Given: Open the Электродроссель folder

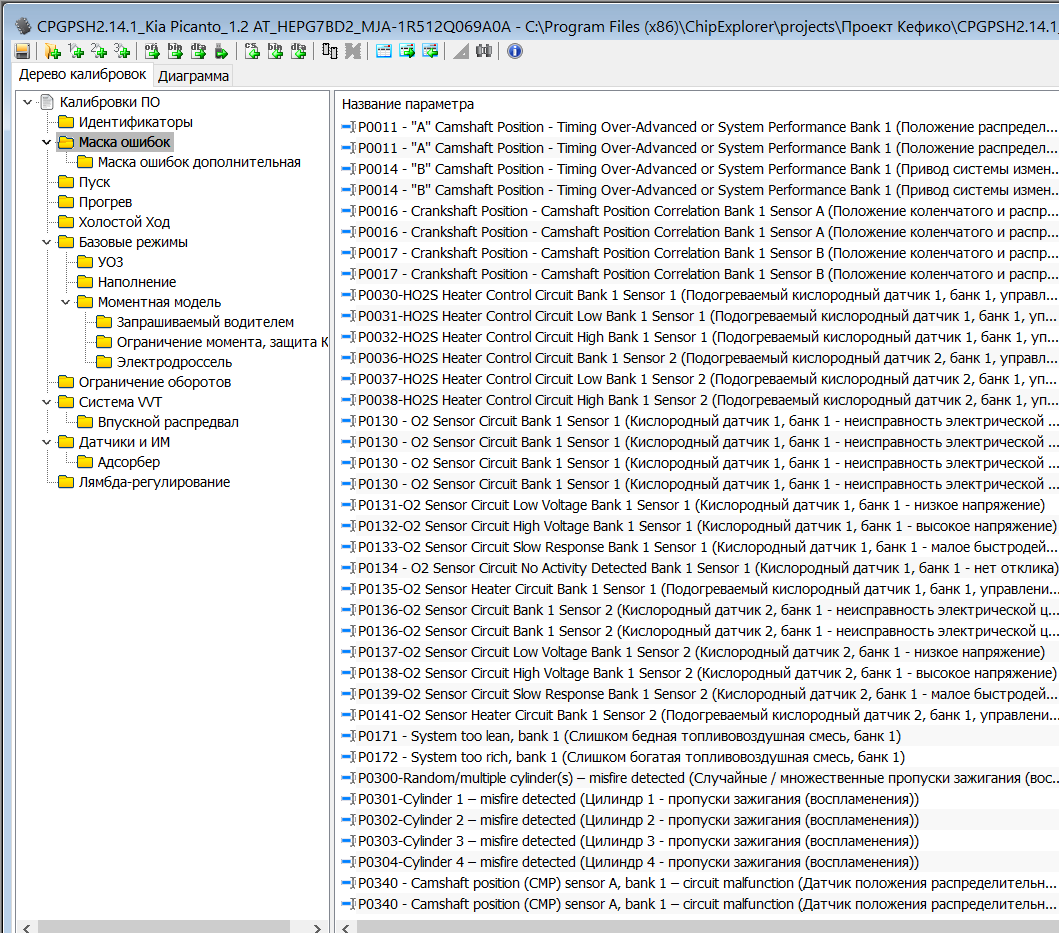Looking at the screenshot, I should [x=173, y=362].
